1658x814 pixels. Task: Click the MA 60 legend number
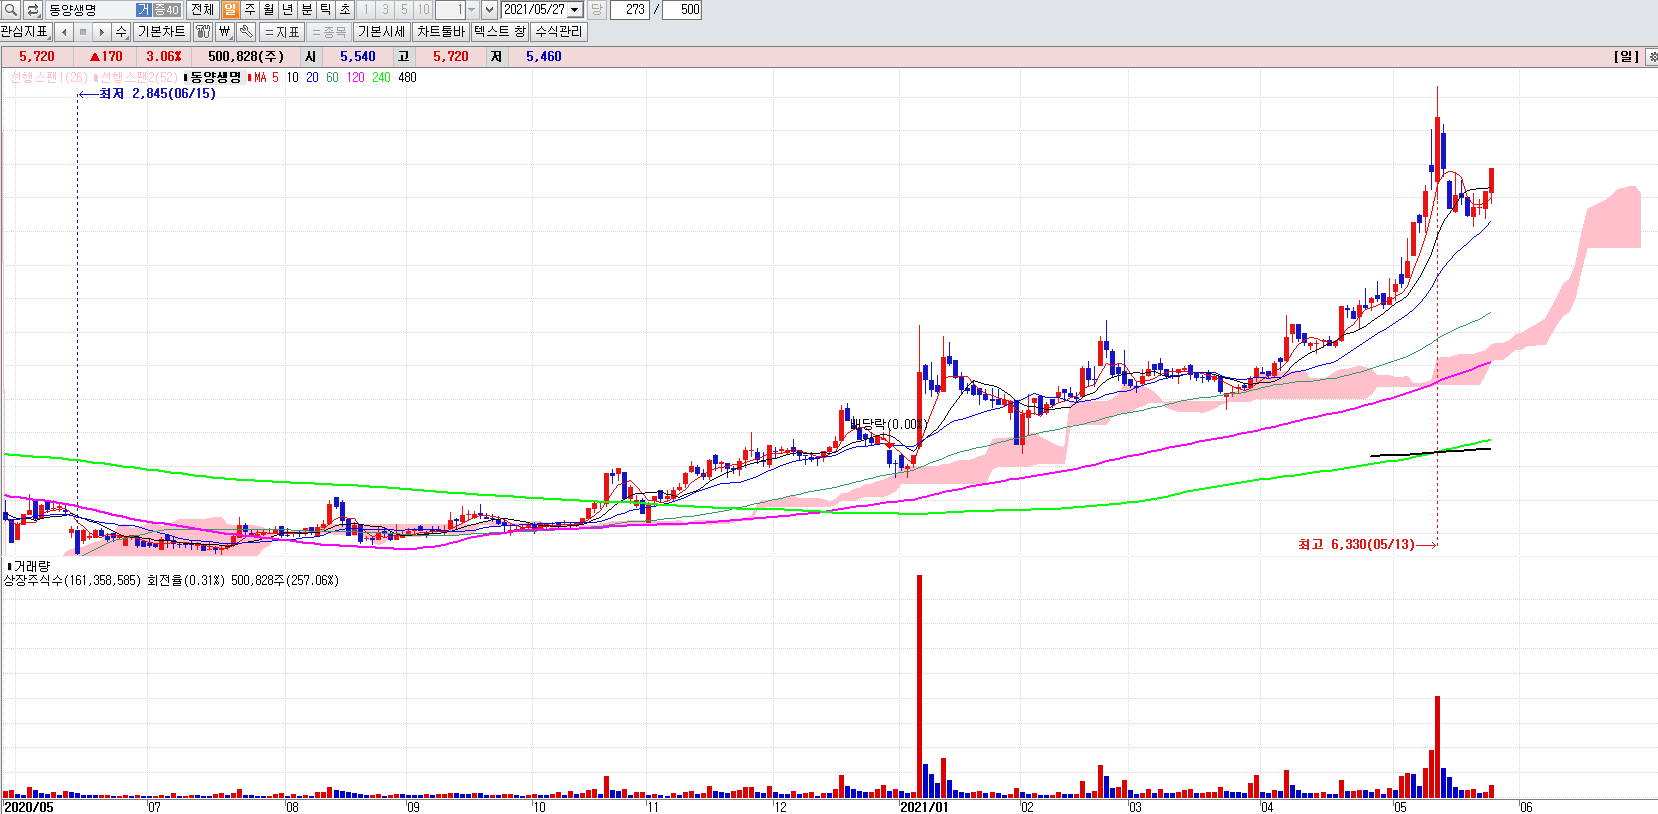pyautogui.click(x=332, y=77)
